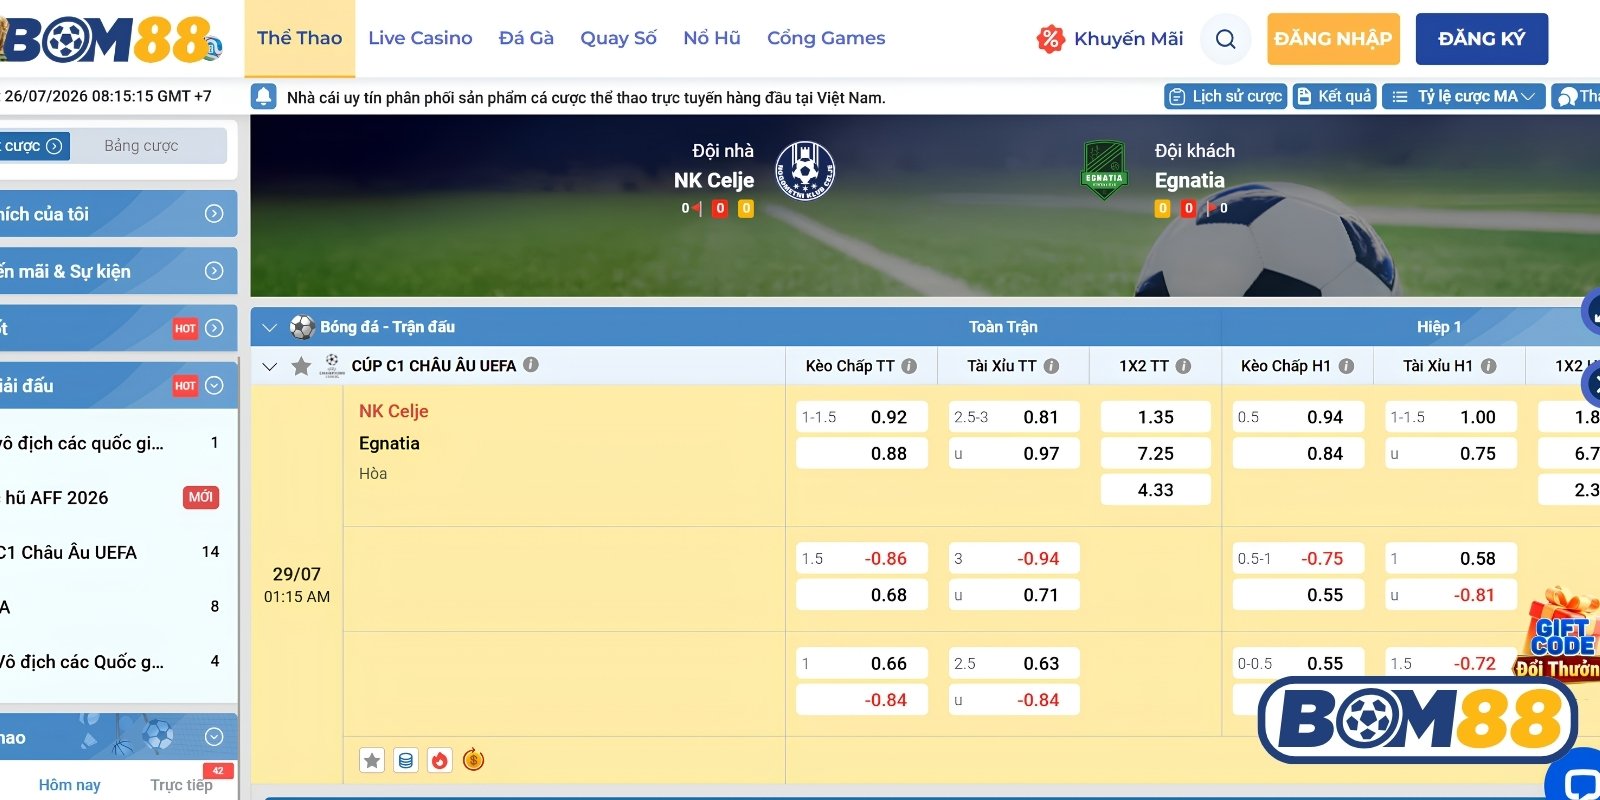1600x800 pixels.
Task: Click the ĐĂNG KÝ button
Action: (x=1482, y=39)
